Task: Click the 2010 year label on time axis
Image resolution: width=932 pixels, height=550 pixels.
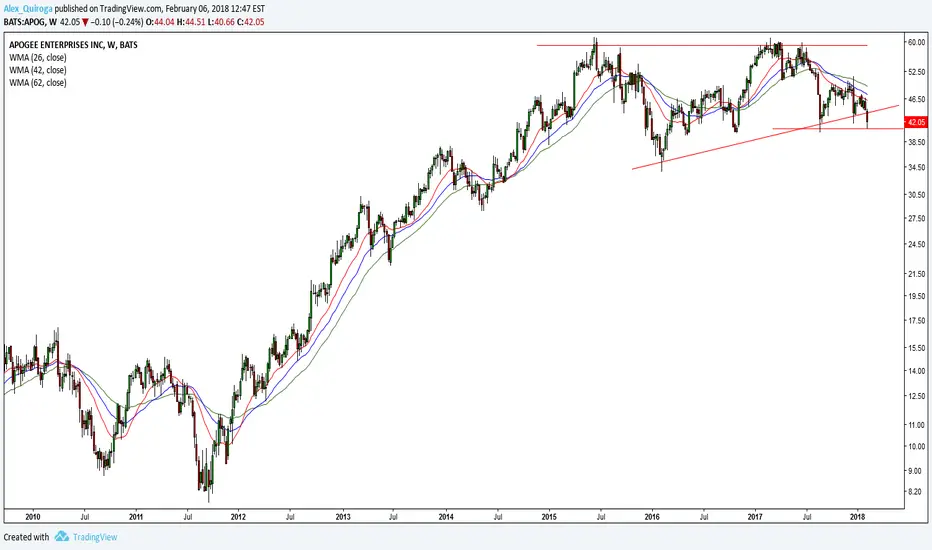Action: coord(33,517)
